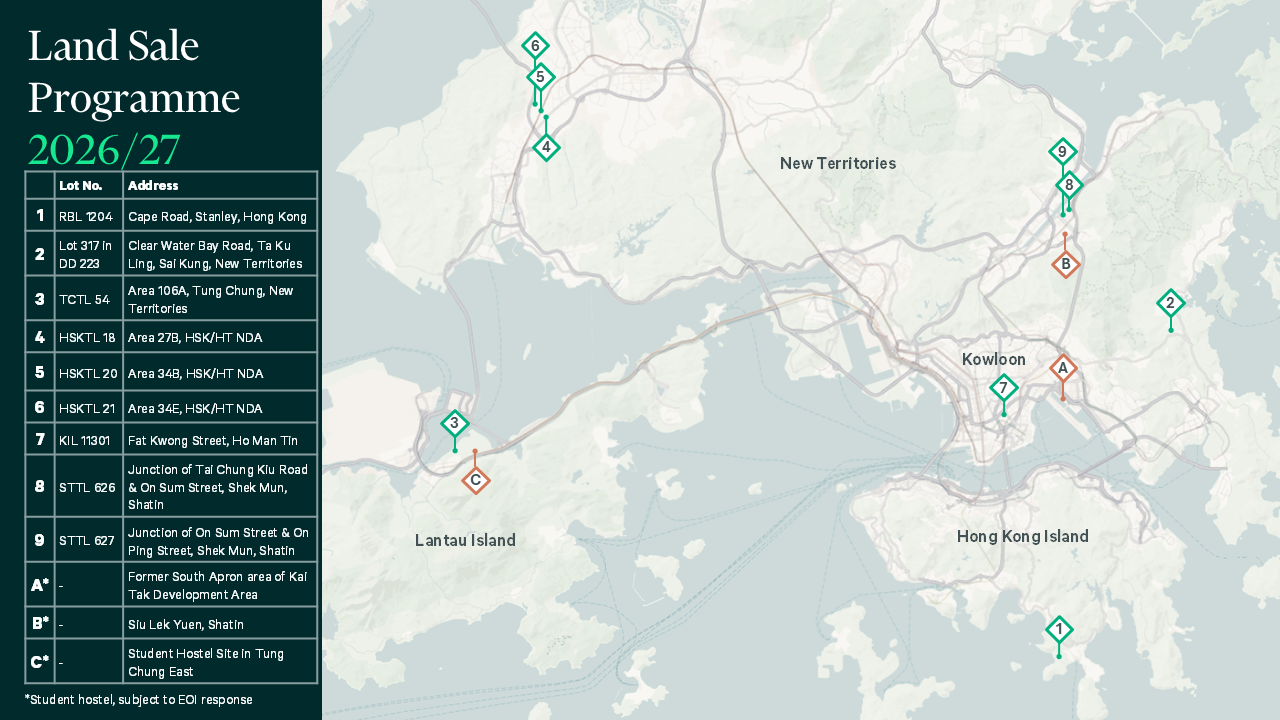The width and height of the screenshot is (1280, 720).
Task: Click the RBL 1204 lot number cell
Action: coord(86,216)
